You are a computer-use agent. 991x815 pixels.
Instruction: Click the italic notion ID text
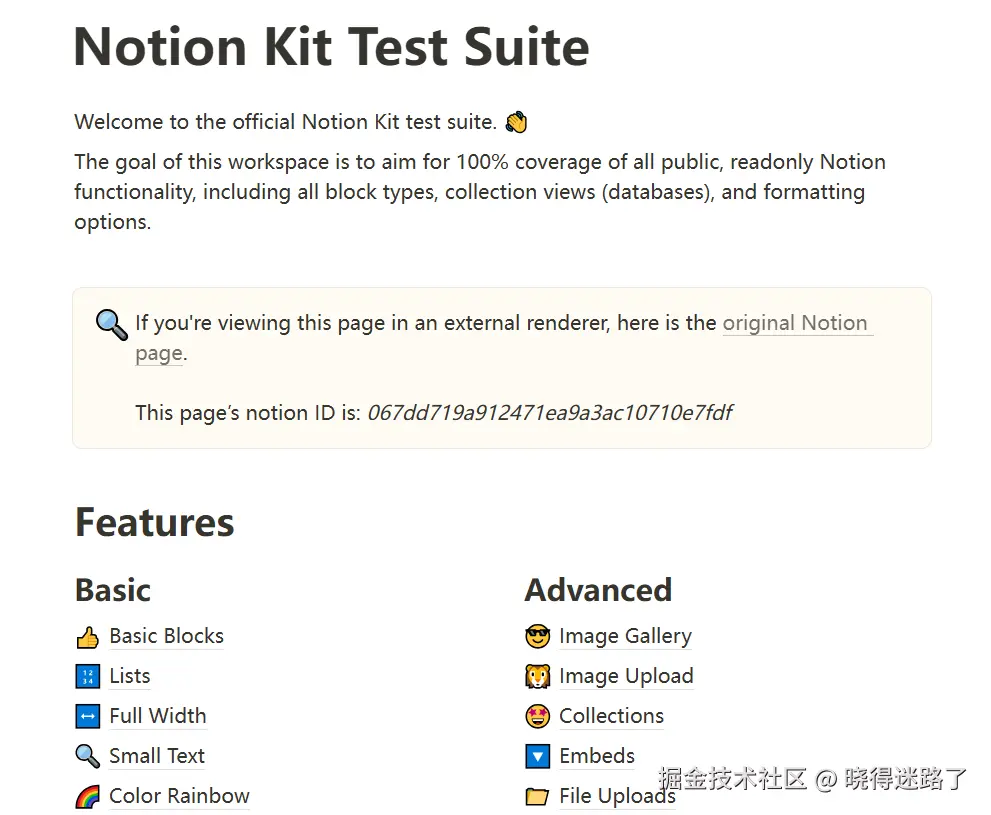pyautogui.click(x=550, y=413)
